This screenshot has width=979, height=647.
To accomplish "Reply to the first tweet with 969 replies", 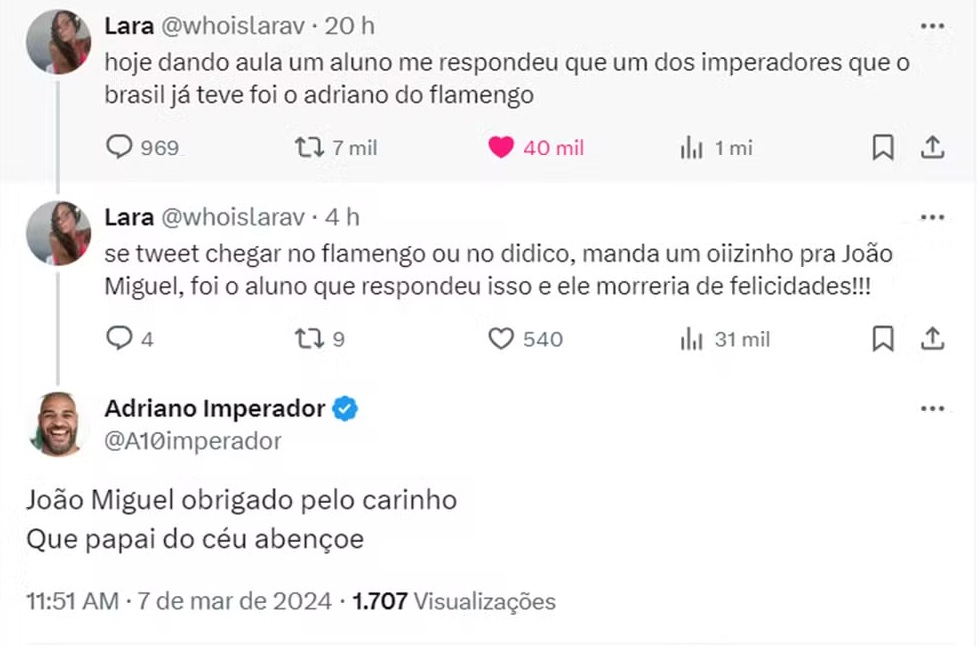I will coord(120,148).
